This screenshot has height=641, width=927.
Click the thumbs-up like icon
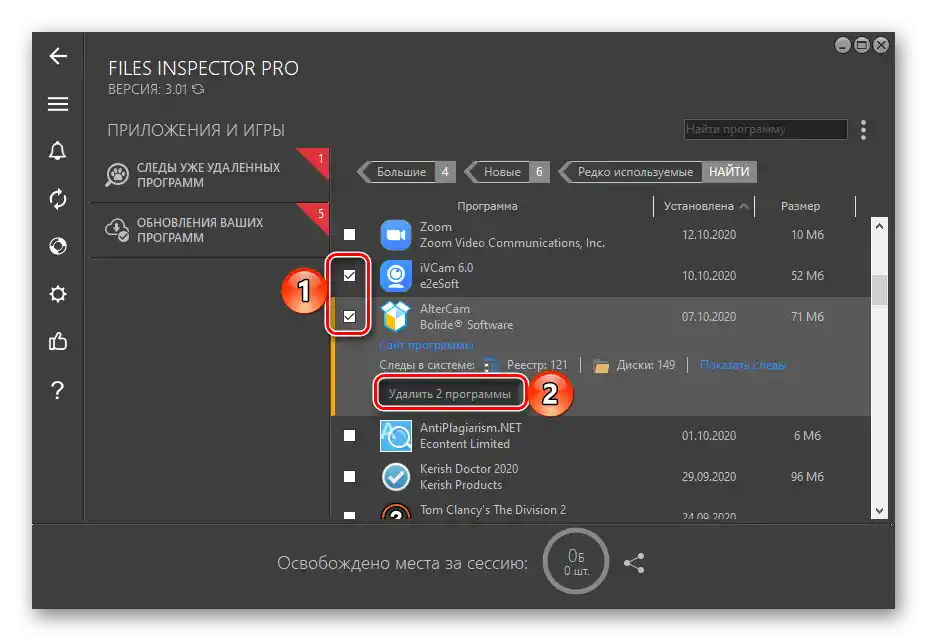(58, 341)
